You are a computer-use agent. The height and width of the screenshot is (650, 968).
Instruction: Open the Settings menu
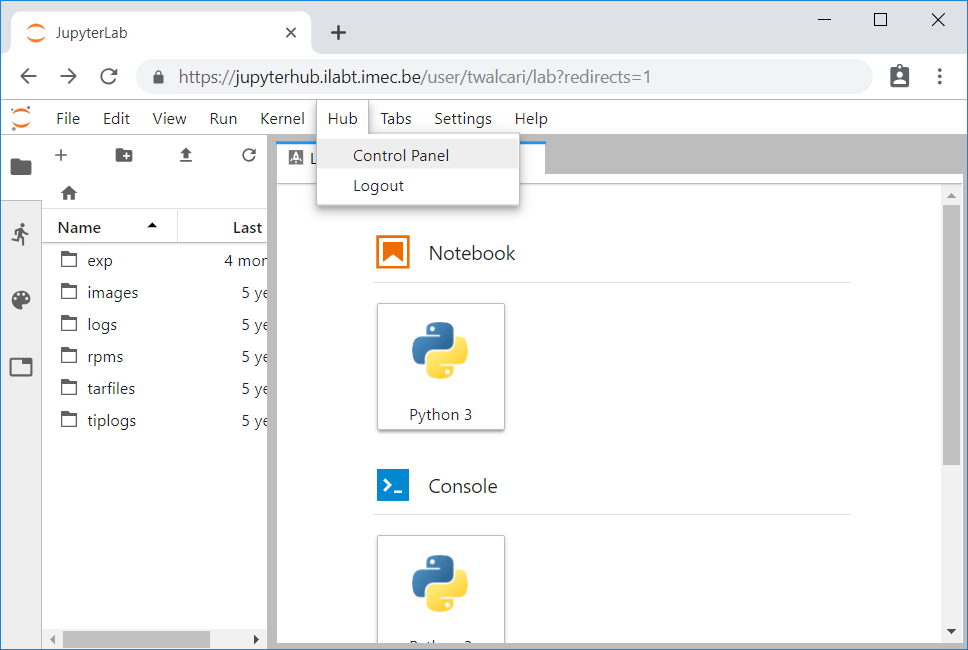coord(463,119)
